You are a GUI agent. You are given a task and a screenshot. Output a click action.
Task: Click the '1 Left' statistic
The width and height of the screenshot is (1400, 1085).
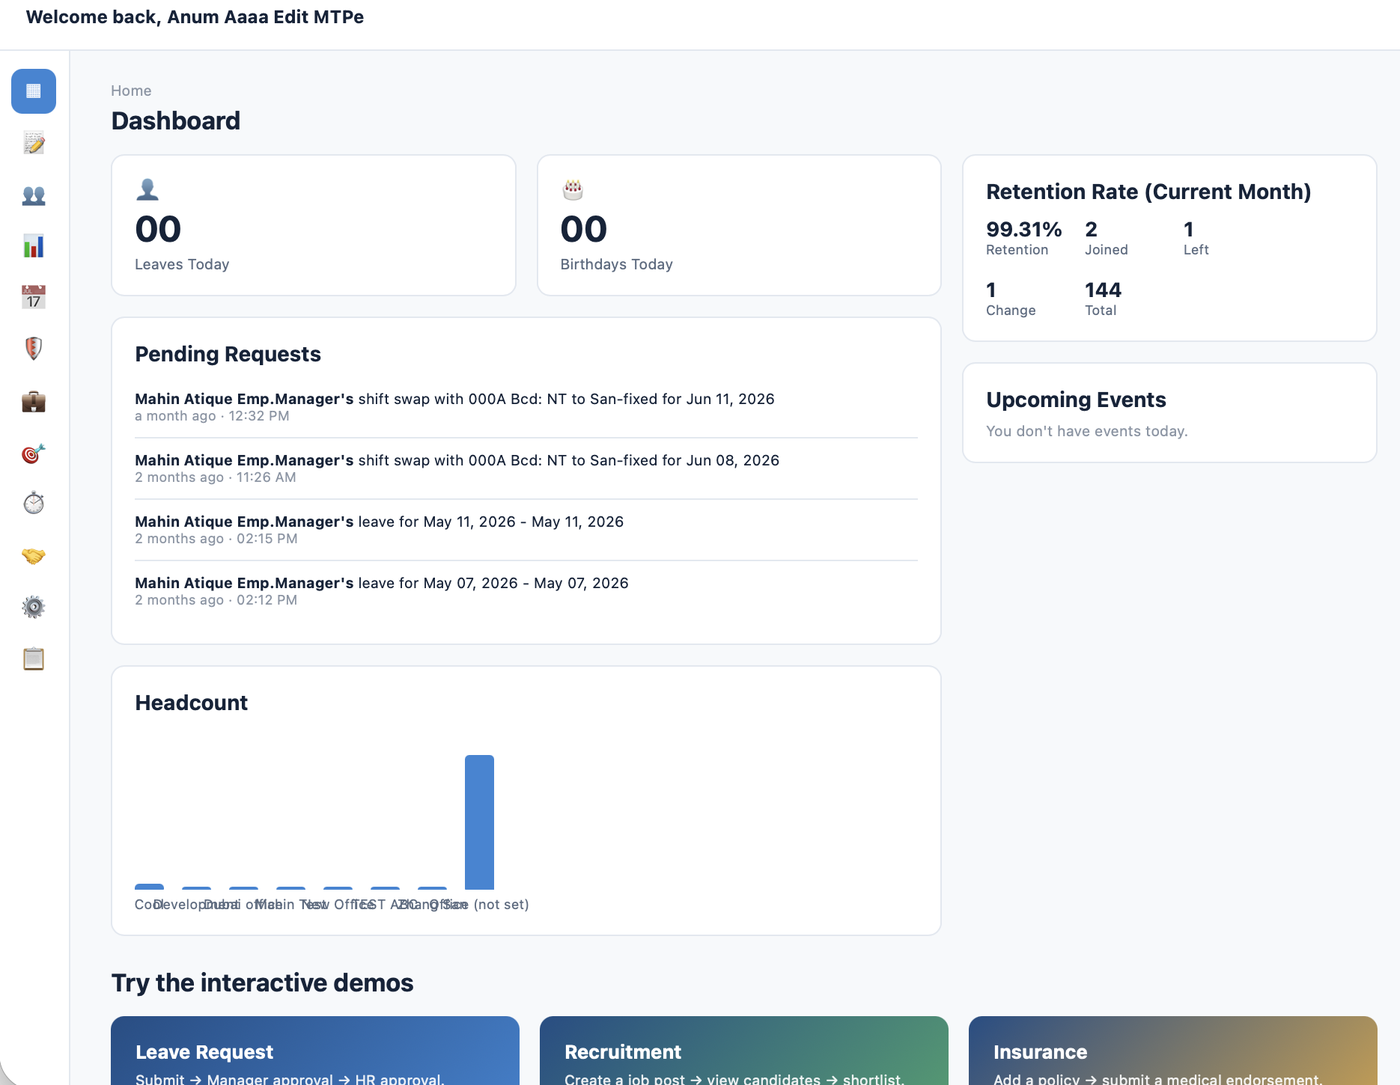point(1196,238)
